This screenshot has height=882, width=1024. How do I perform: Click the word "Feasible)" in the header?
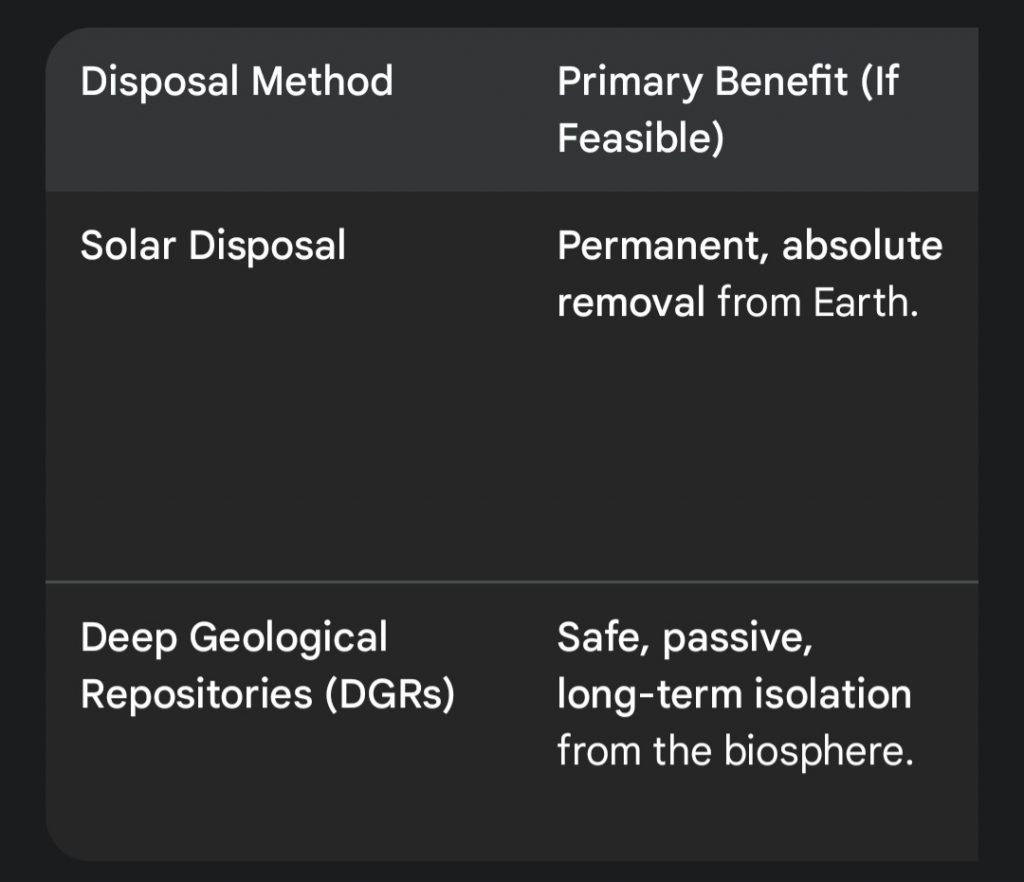640,138
